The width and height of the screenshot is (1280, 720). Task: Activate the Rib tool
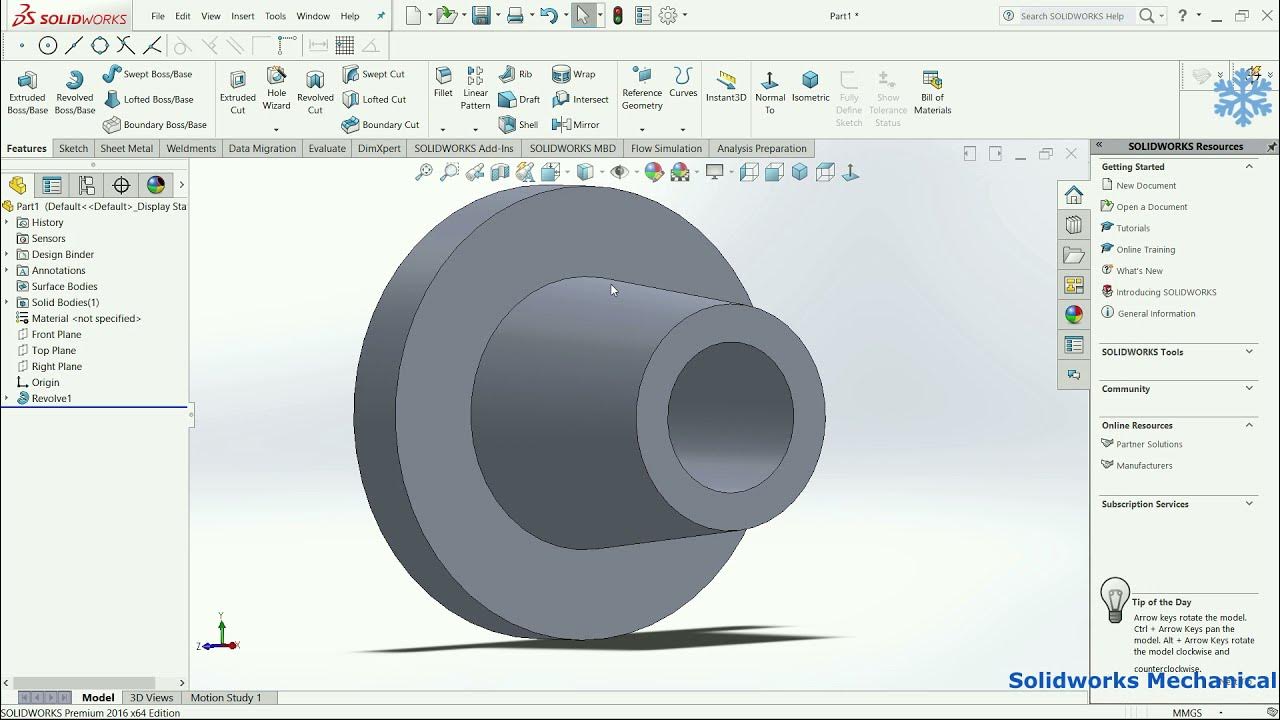tap(516, 74)
